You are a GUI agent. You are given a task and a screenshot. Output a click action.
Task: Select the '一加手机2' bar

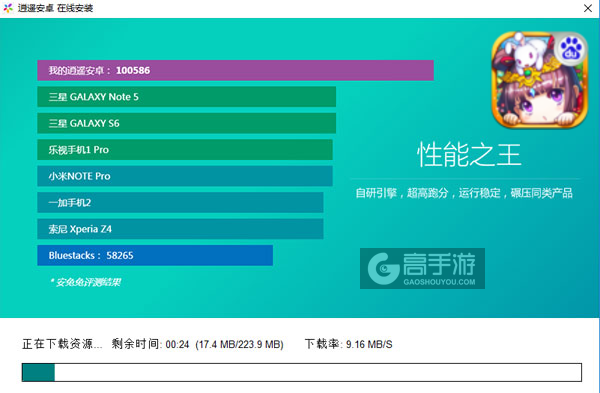click(180, 202)
